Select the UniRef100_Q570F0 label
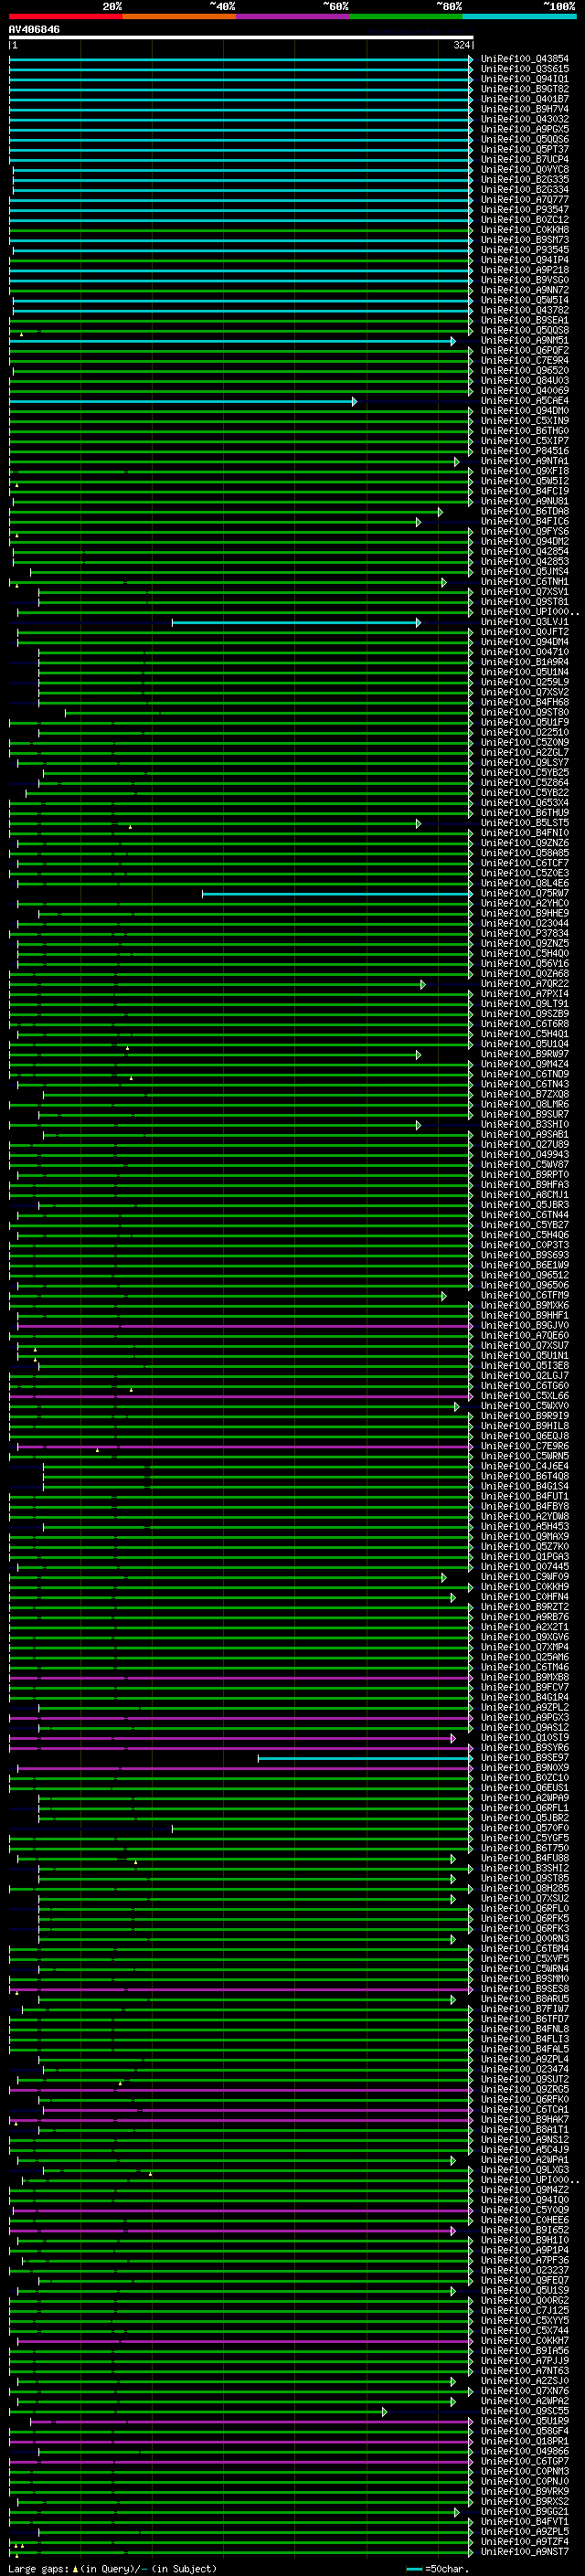 [525, 1829]
